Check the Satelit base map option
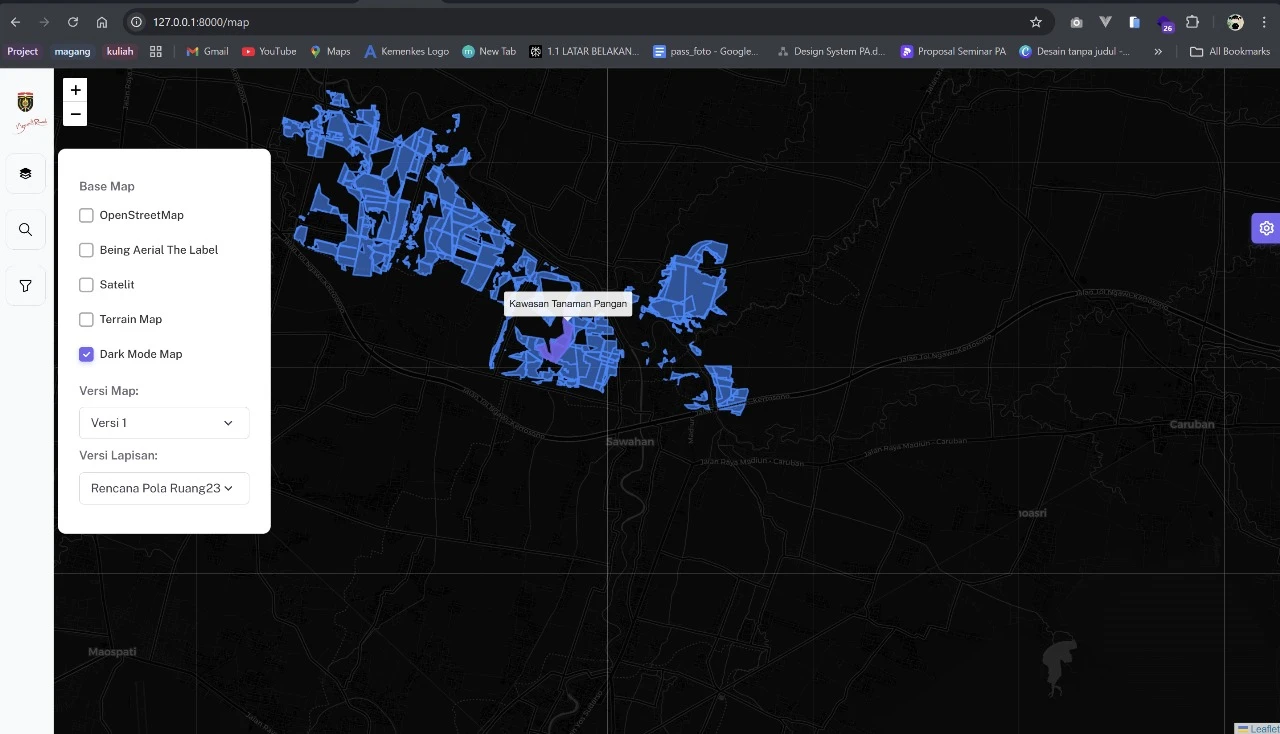 87,285
